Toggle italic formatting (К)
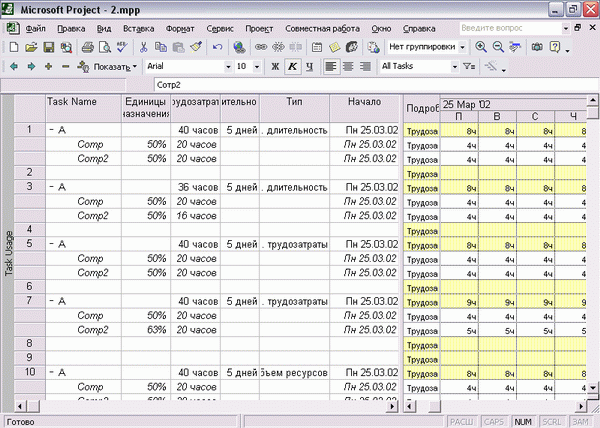The height and width of the screenshot is (428, 600). (292, 67)
